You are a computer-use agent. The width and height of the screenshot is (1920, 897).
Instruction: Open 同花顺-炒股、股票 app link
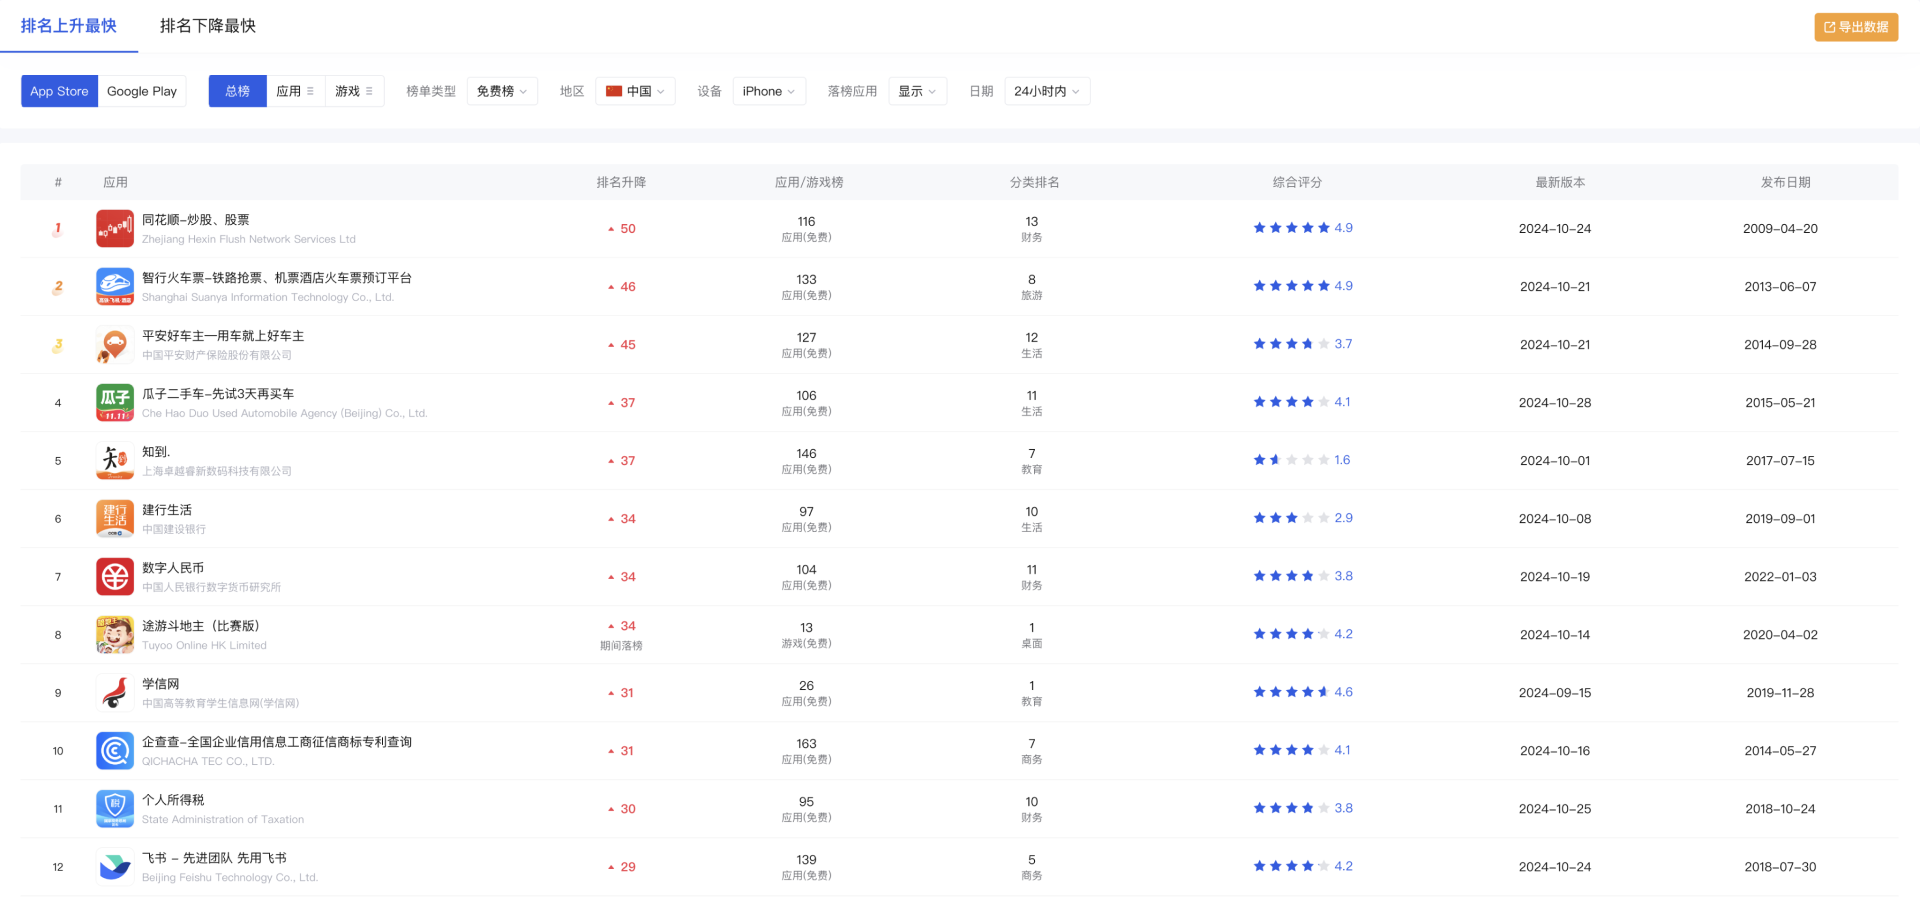(196, 220)
